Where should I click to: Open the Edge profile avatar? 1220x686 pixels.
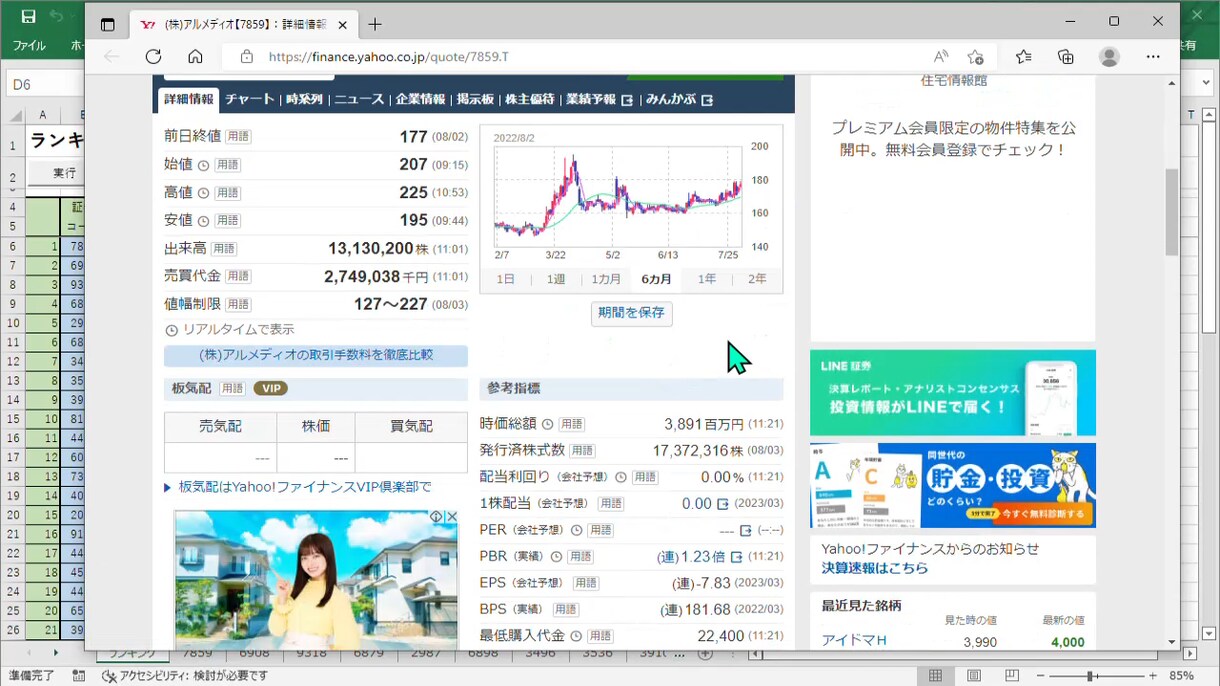[1109, 57]
